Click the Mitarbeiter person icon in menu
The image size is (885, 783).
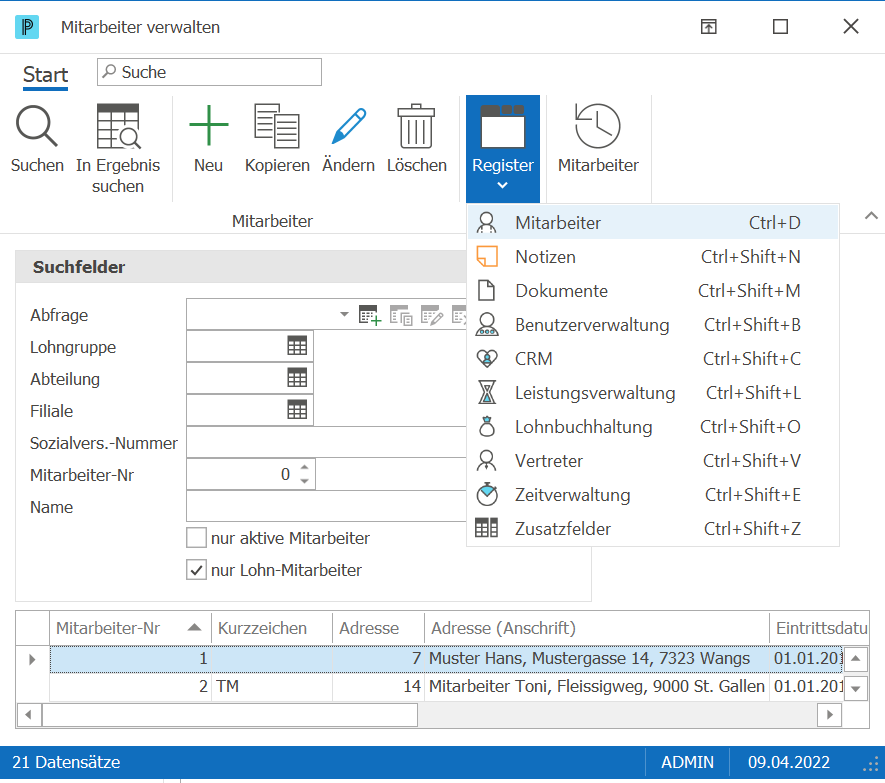tap(487, 223)
